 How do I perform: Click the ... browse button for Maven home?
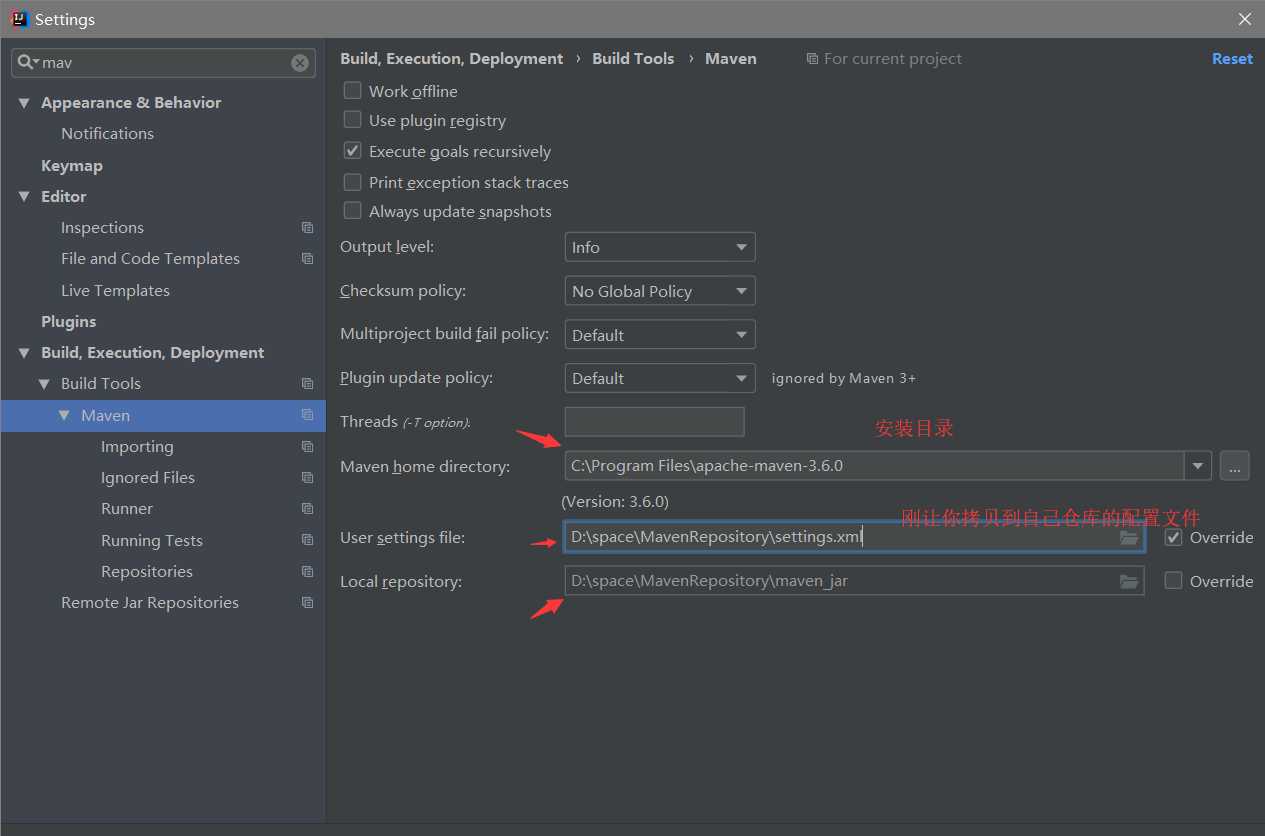(1234, 466)
